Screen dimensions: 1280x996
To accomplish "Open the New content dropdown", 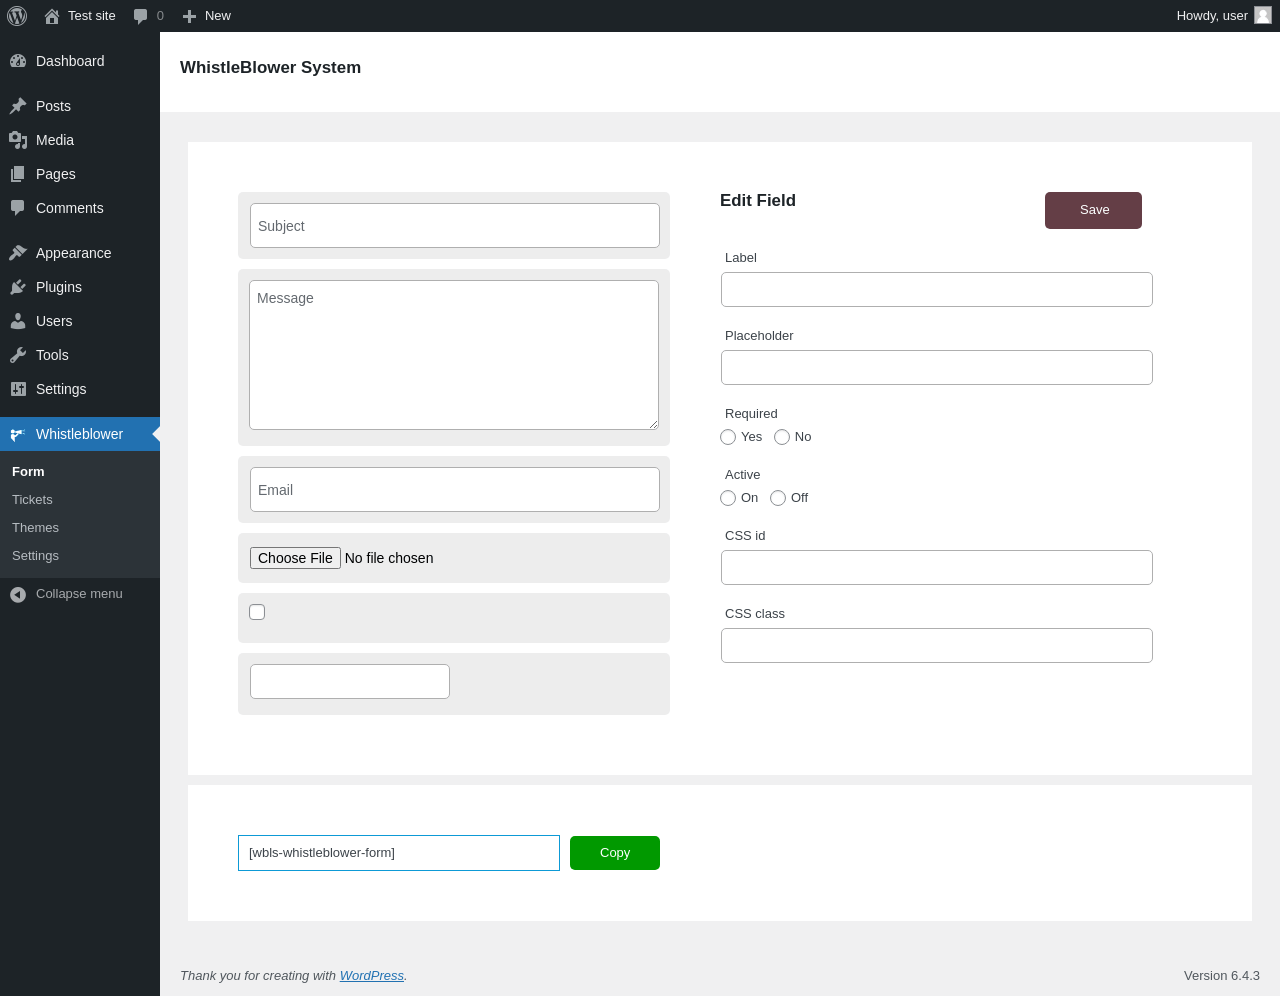I will click(x=207, y=16).
